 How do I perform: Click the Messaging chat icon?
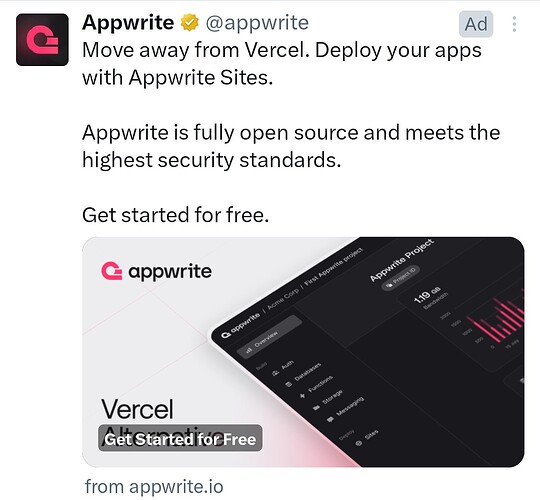tap(330, 420)
